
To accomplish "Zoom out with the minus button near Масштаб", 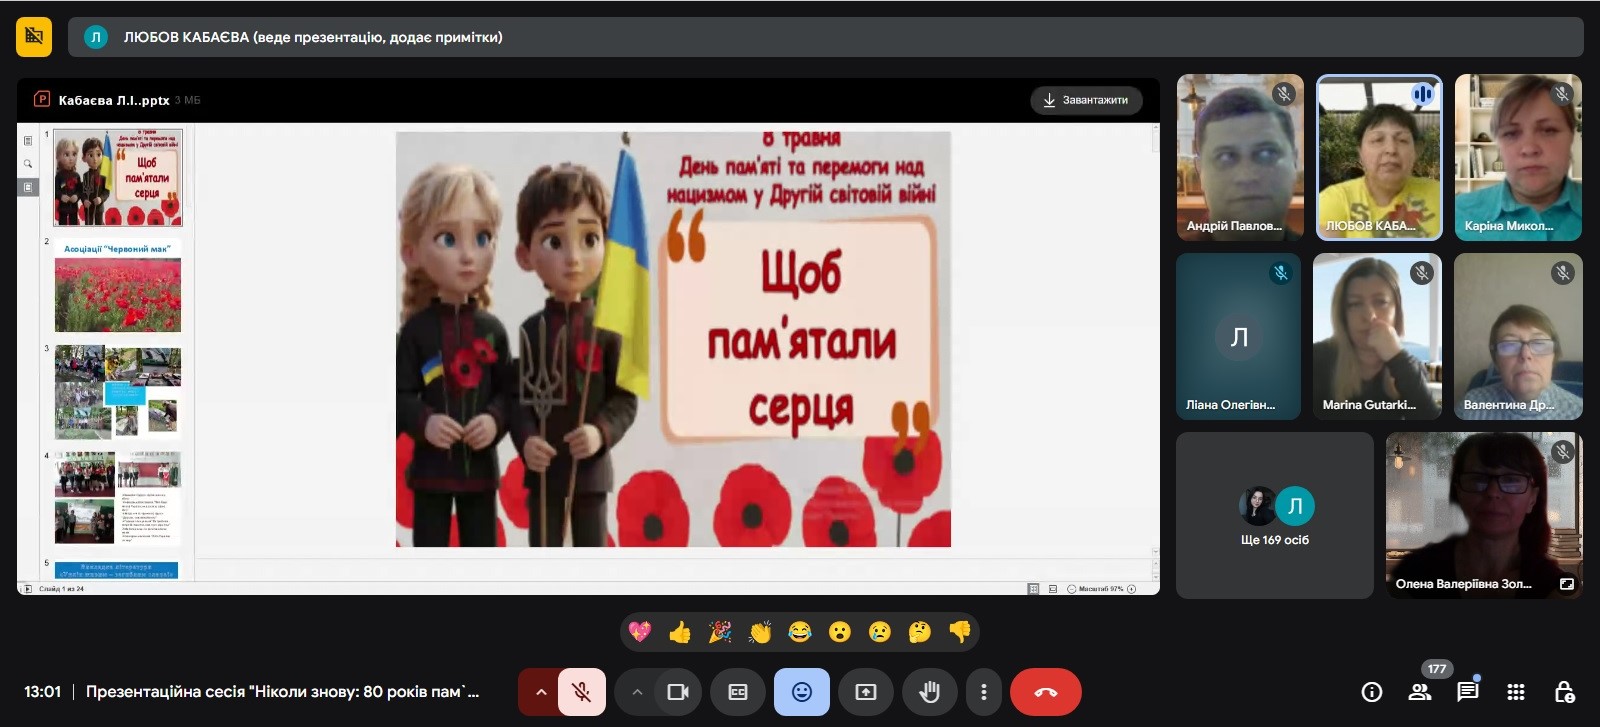I will click(1072, 589).
